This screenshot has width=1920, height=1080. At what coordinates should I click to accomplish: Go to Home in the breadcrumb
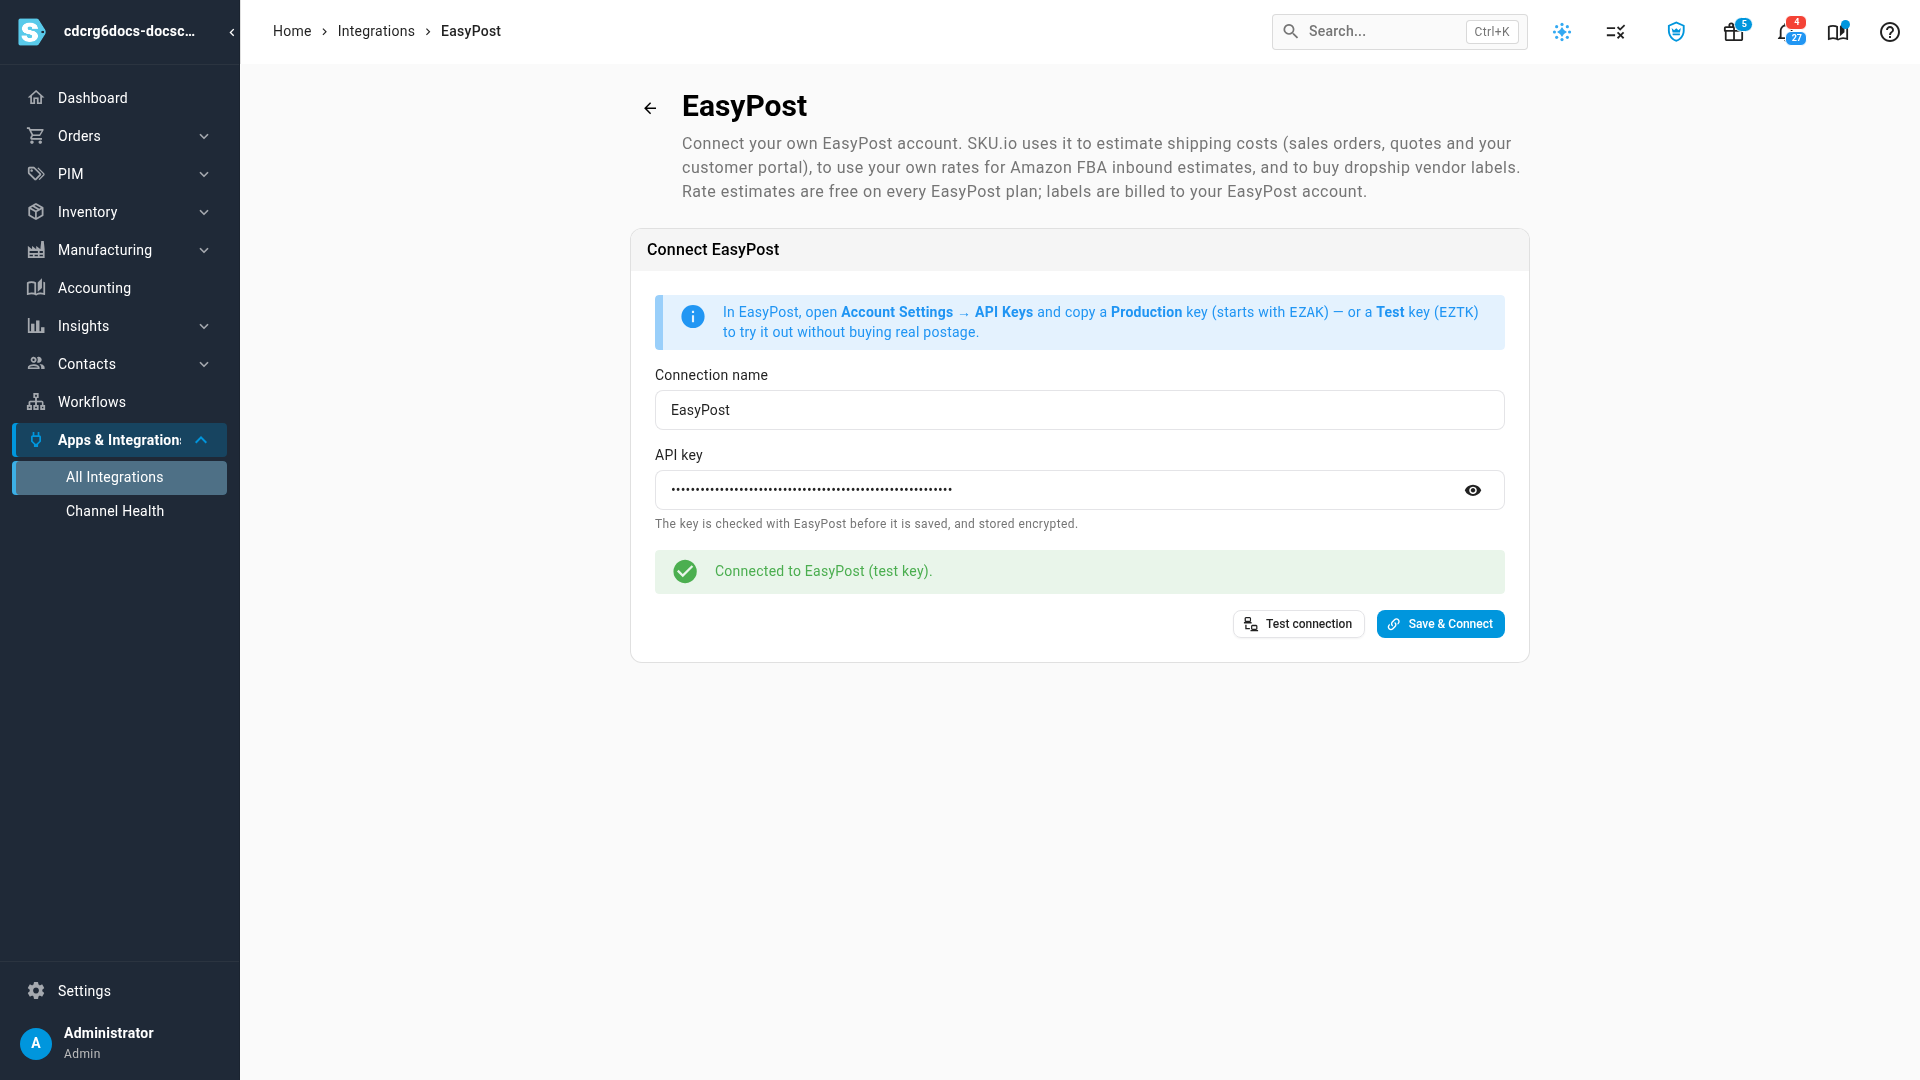coord(292,31)
